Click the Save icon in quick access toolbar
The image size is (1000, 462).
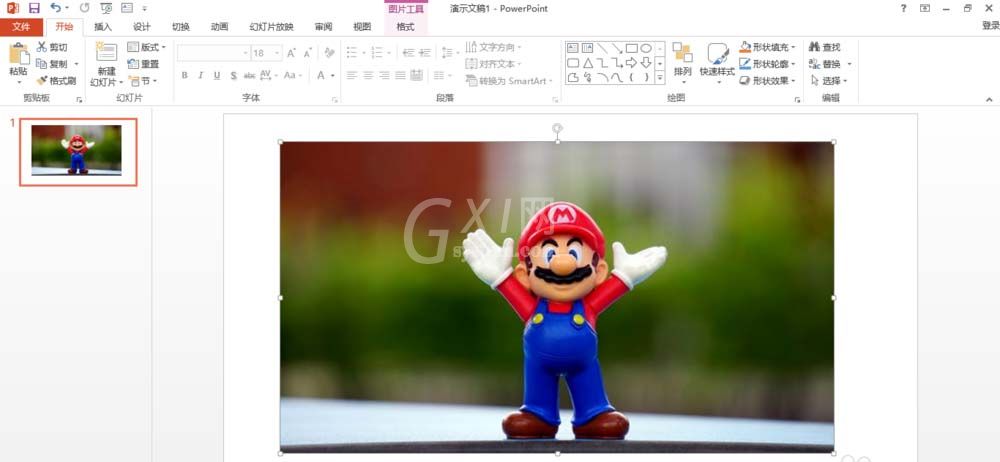click(34, 8)
